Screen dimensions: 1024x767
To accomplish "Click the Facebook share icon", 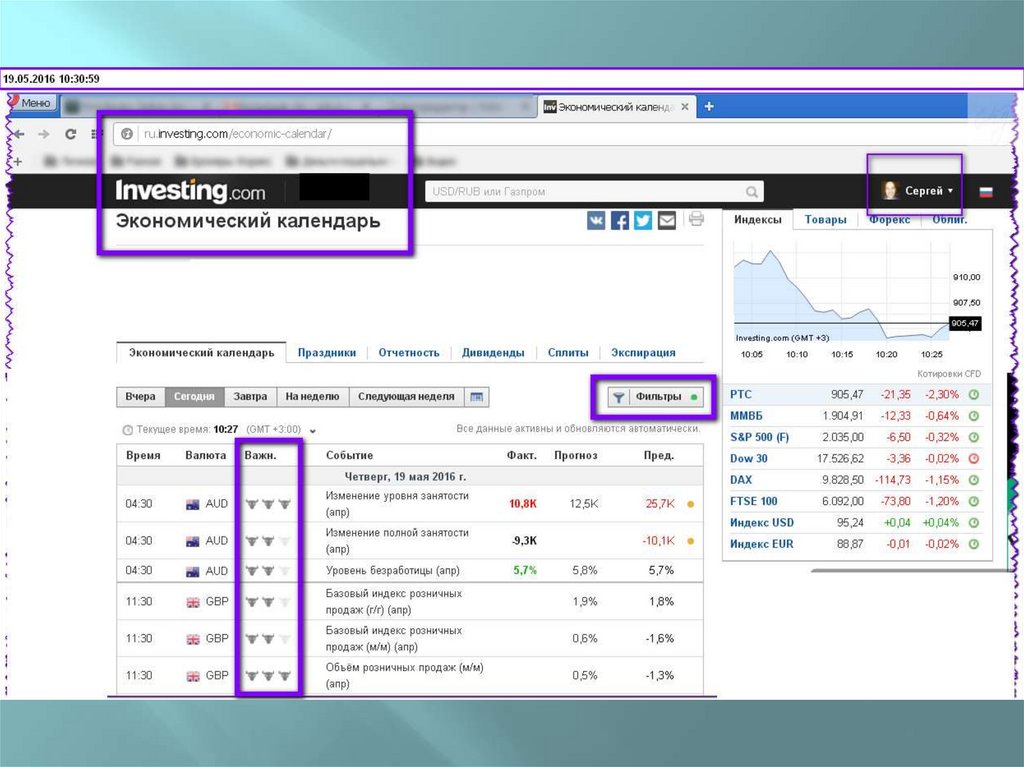I will (620, 221).
